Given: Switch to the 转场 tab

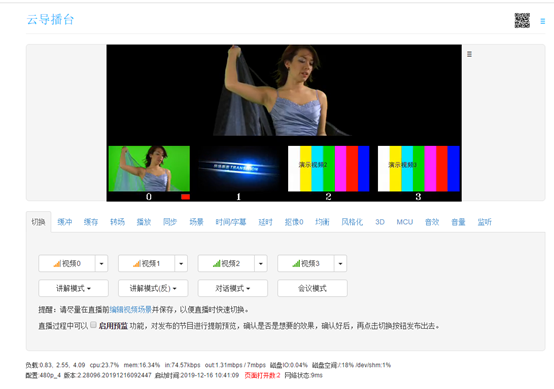Looking at the screenshot, I should click(117, 222).
